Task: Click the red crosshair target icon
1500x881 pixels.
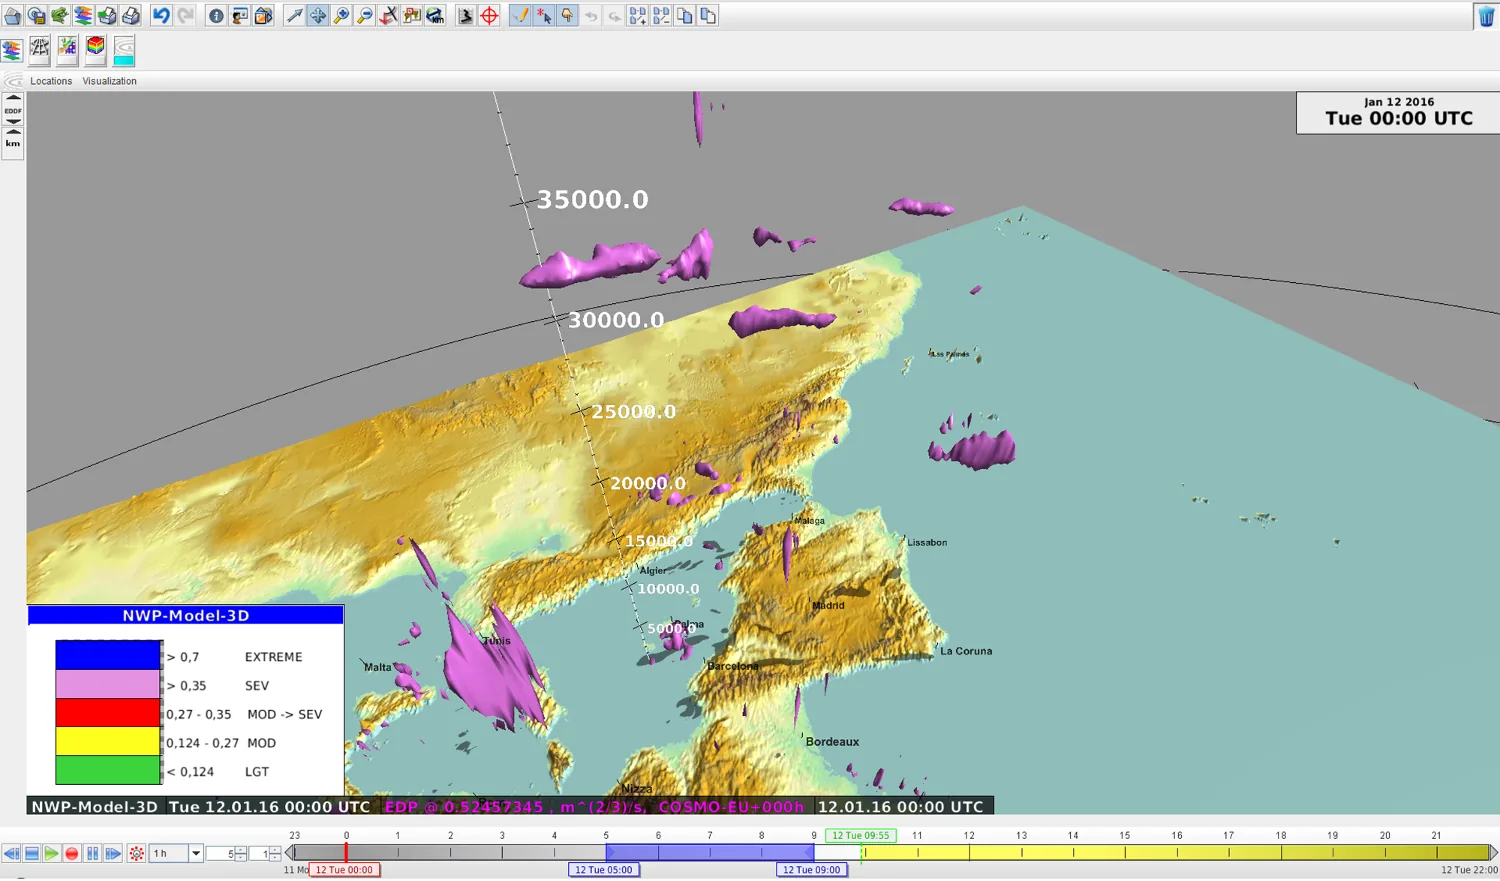Action: tap(490, 16)
